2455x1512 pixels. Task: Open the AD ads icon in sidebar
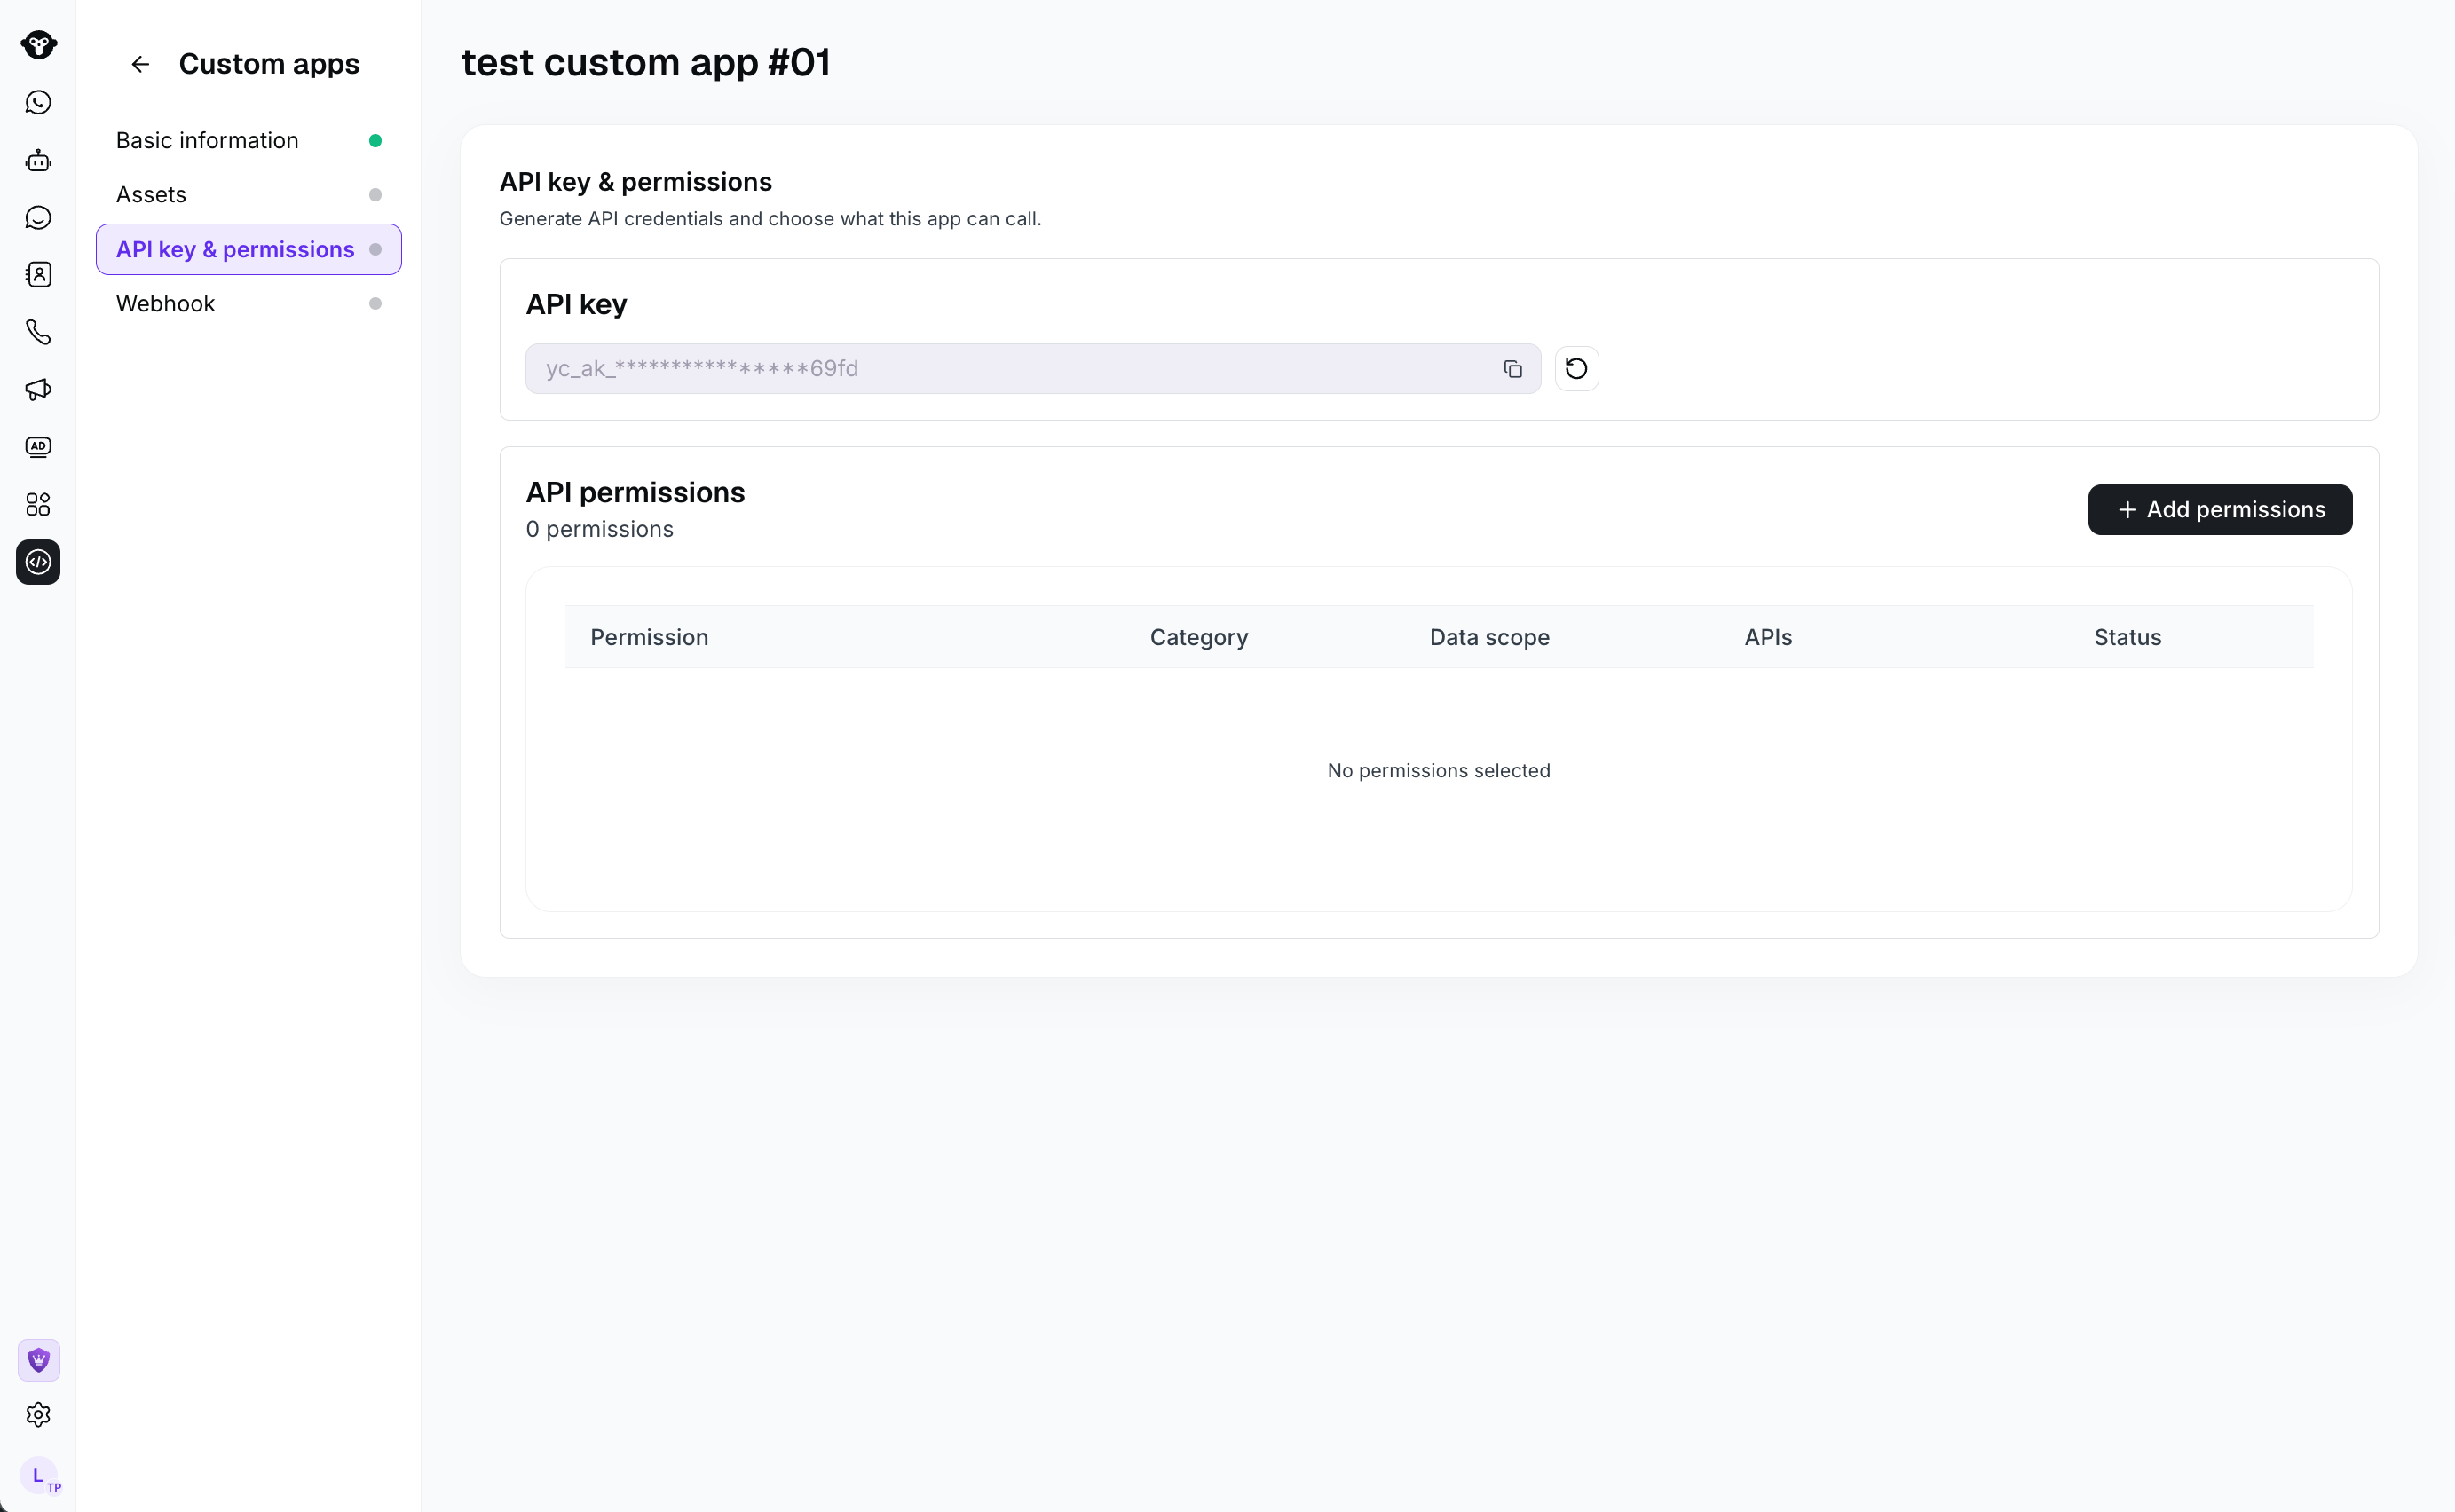coord(38,447)
